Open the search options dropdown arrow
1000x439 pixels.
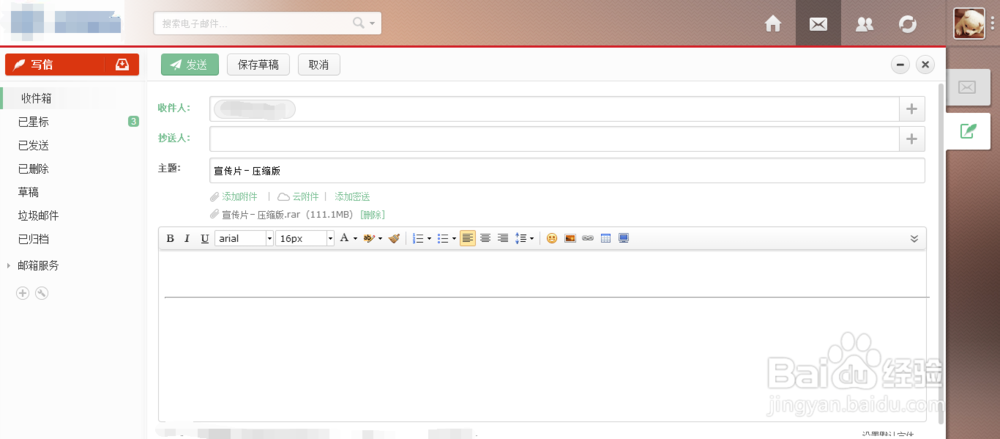(372, 24)
